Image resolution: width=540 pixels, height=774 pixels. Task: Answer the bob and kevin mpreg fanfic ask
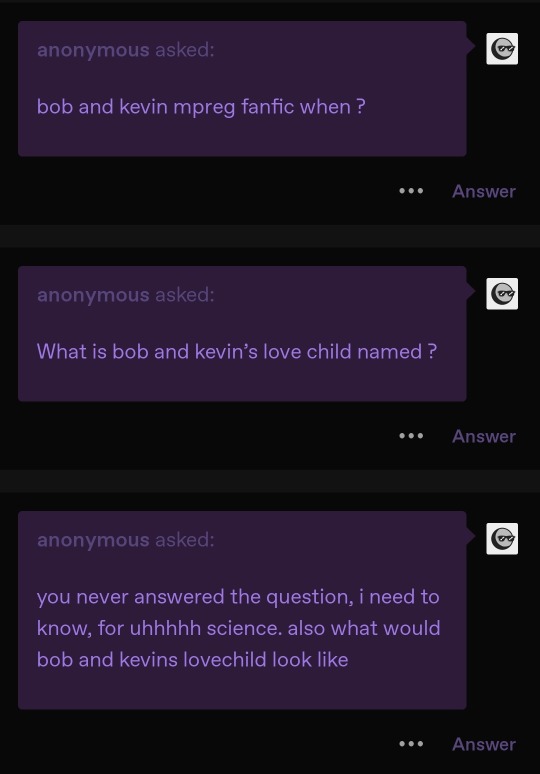click(484, 191)
